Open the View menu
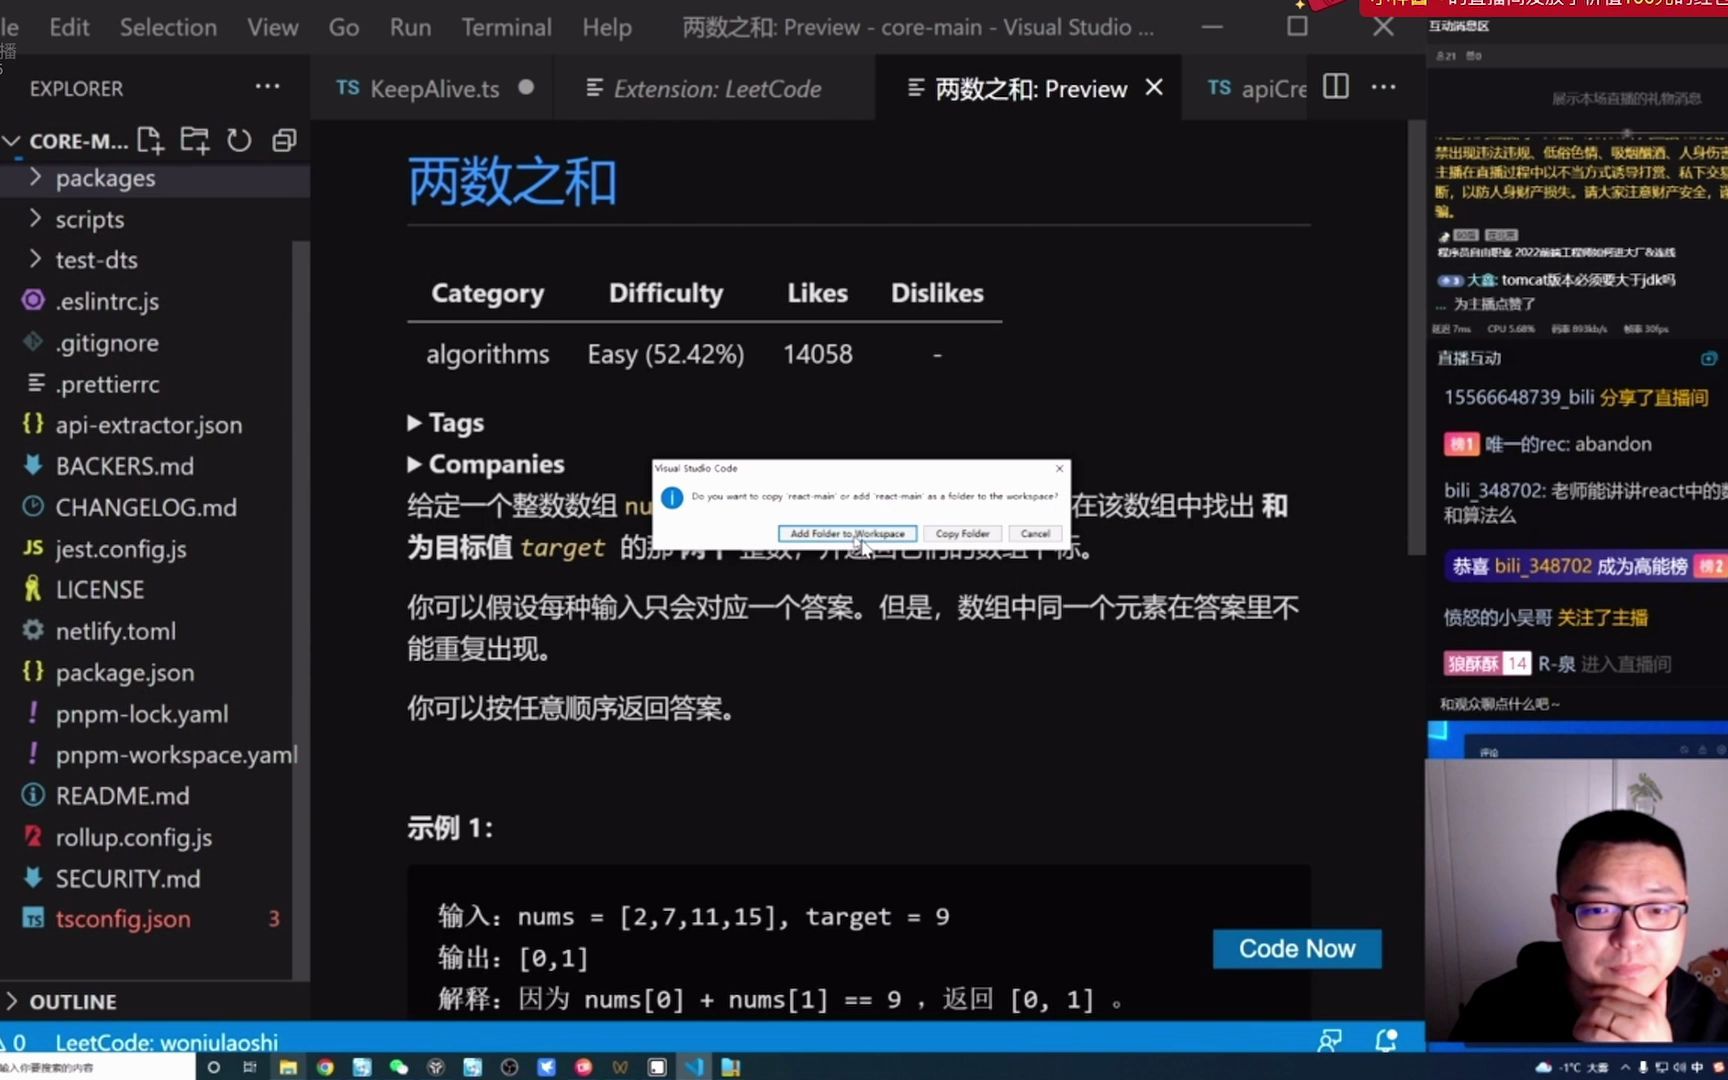1728x1080 pixels. [x=273, y=27]
